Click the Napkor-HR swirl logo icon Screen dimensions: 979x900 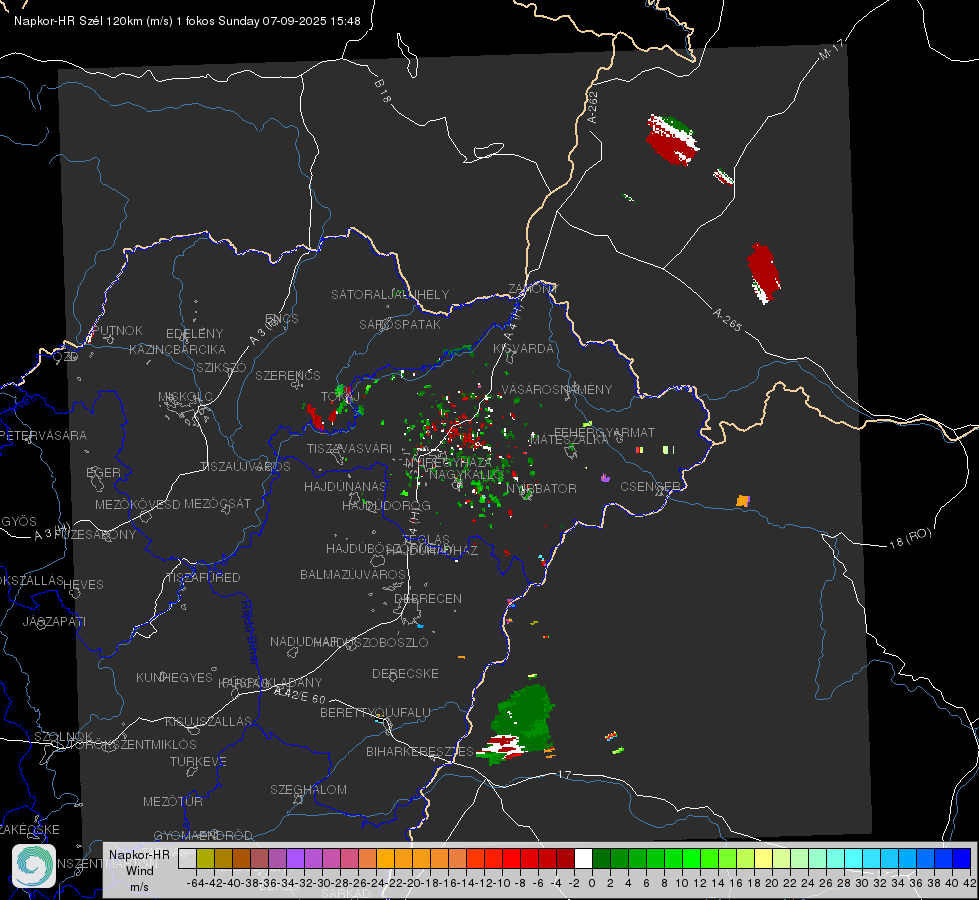tap(34, 866)
